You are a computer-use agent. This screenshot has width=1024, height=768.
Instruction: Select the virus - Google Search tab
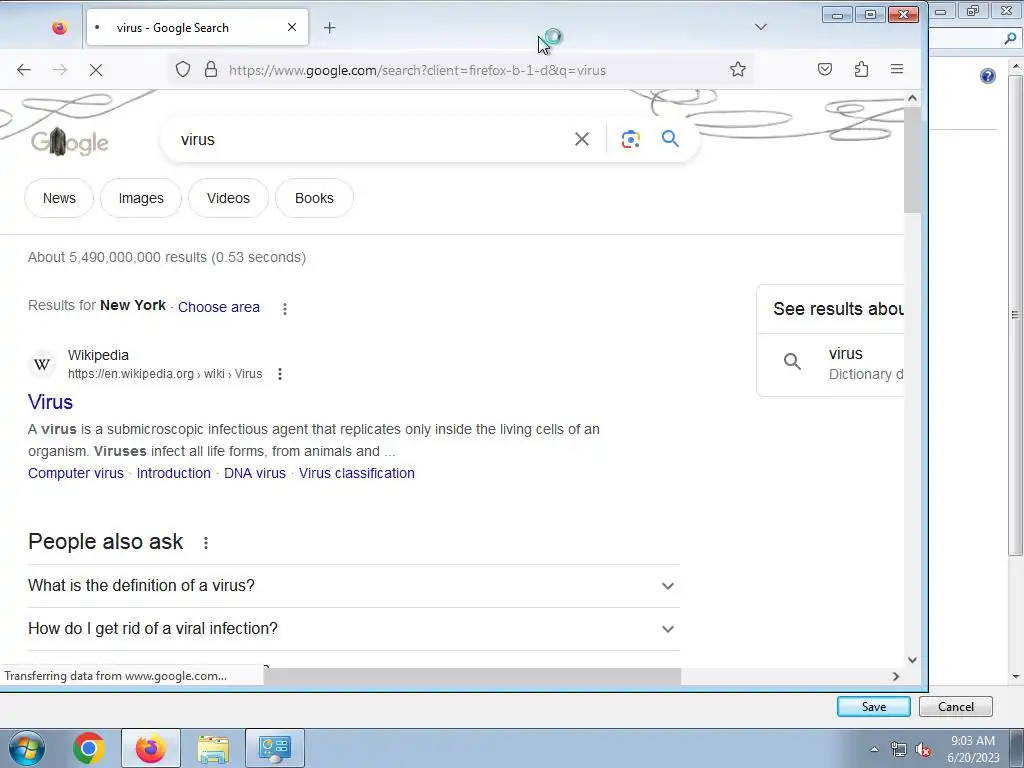[197, 27]
